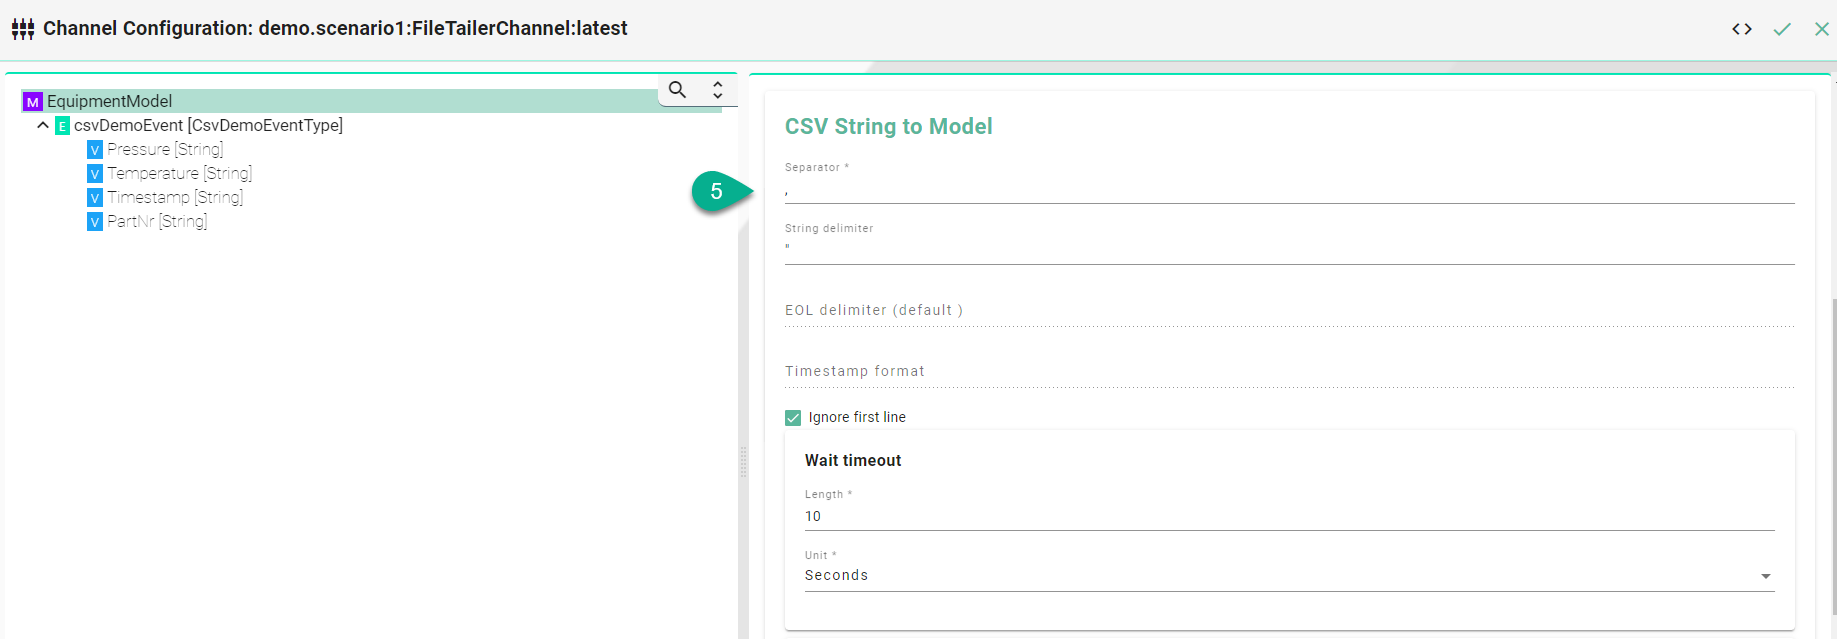Collapse the csvDemoEvent node
This screenshot has width=1837, height=639.
coord(43,125)
